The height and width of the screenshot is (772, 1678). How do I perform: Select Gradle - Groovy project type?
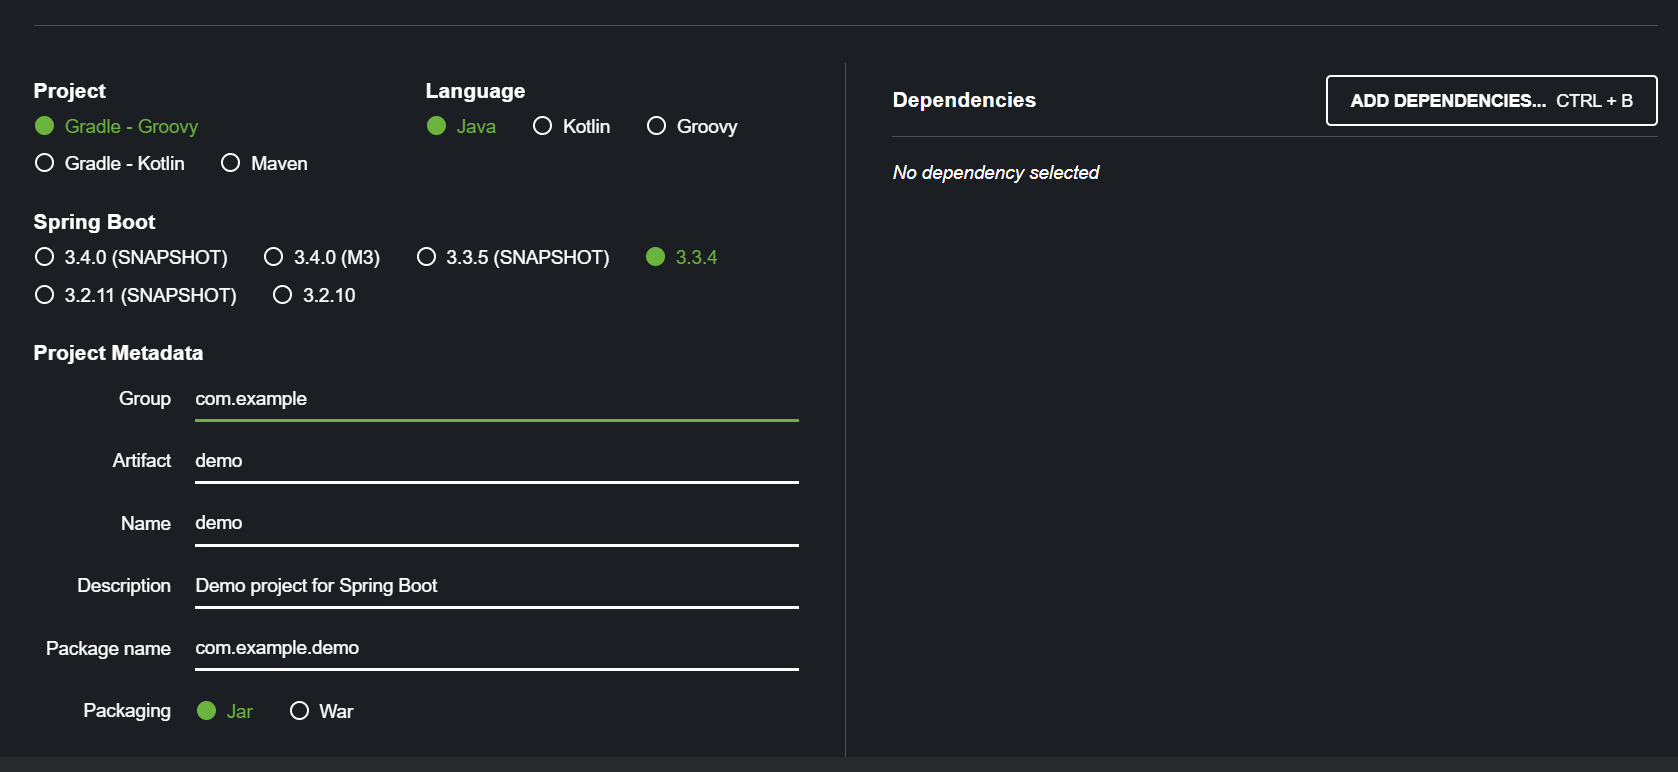pos(117,126)
